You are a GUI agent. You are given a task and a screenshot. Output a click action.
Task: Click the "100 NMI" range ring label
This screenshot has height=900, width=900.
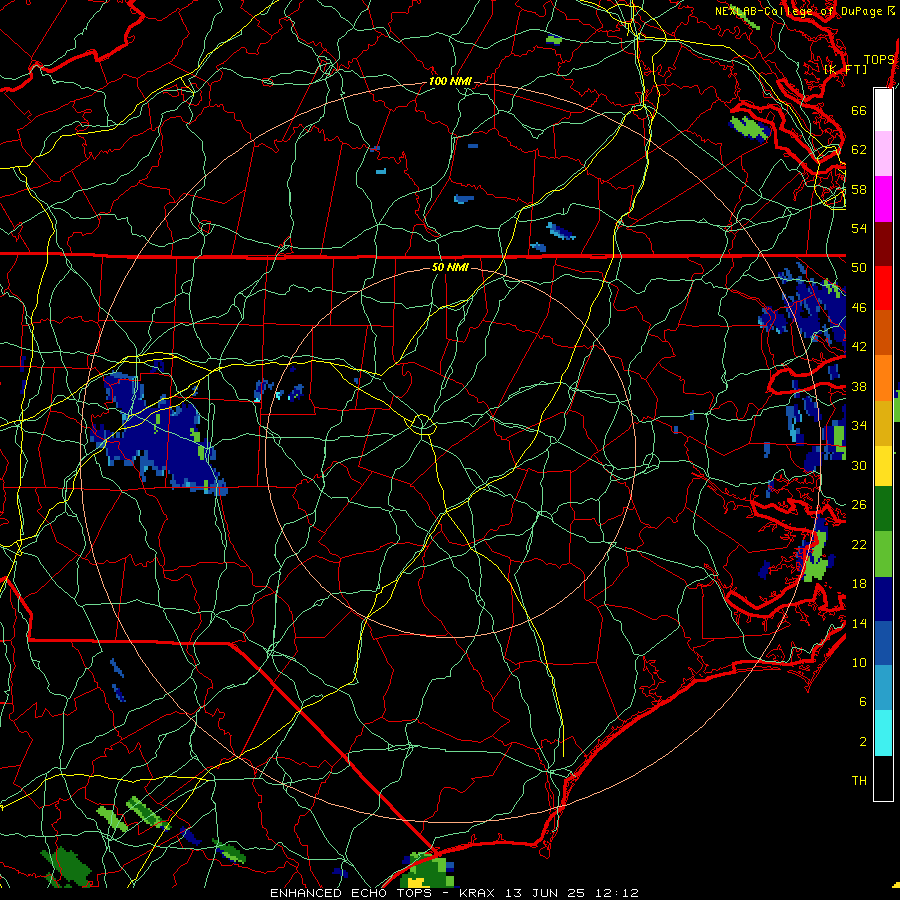451,82
